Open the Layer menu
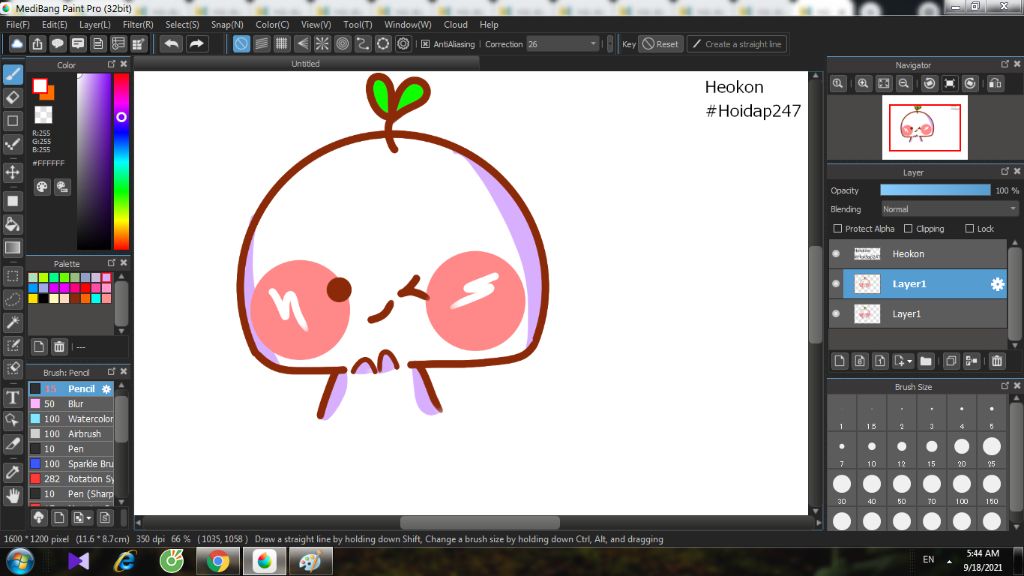This screenshot has height=576, width=1024. pyautogui.click(x=95, y=25)
